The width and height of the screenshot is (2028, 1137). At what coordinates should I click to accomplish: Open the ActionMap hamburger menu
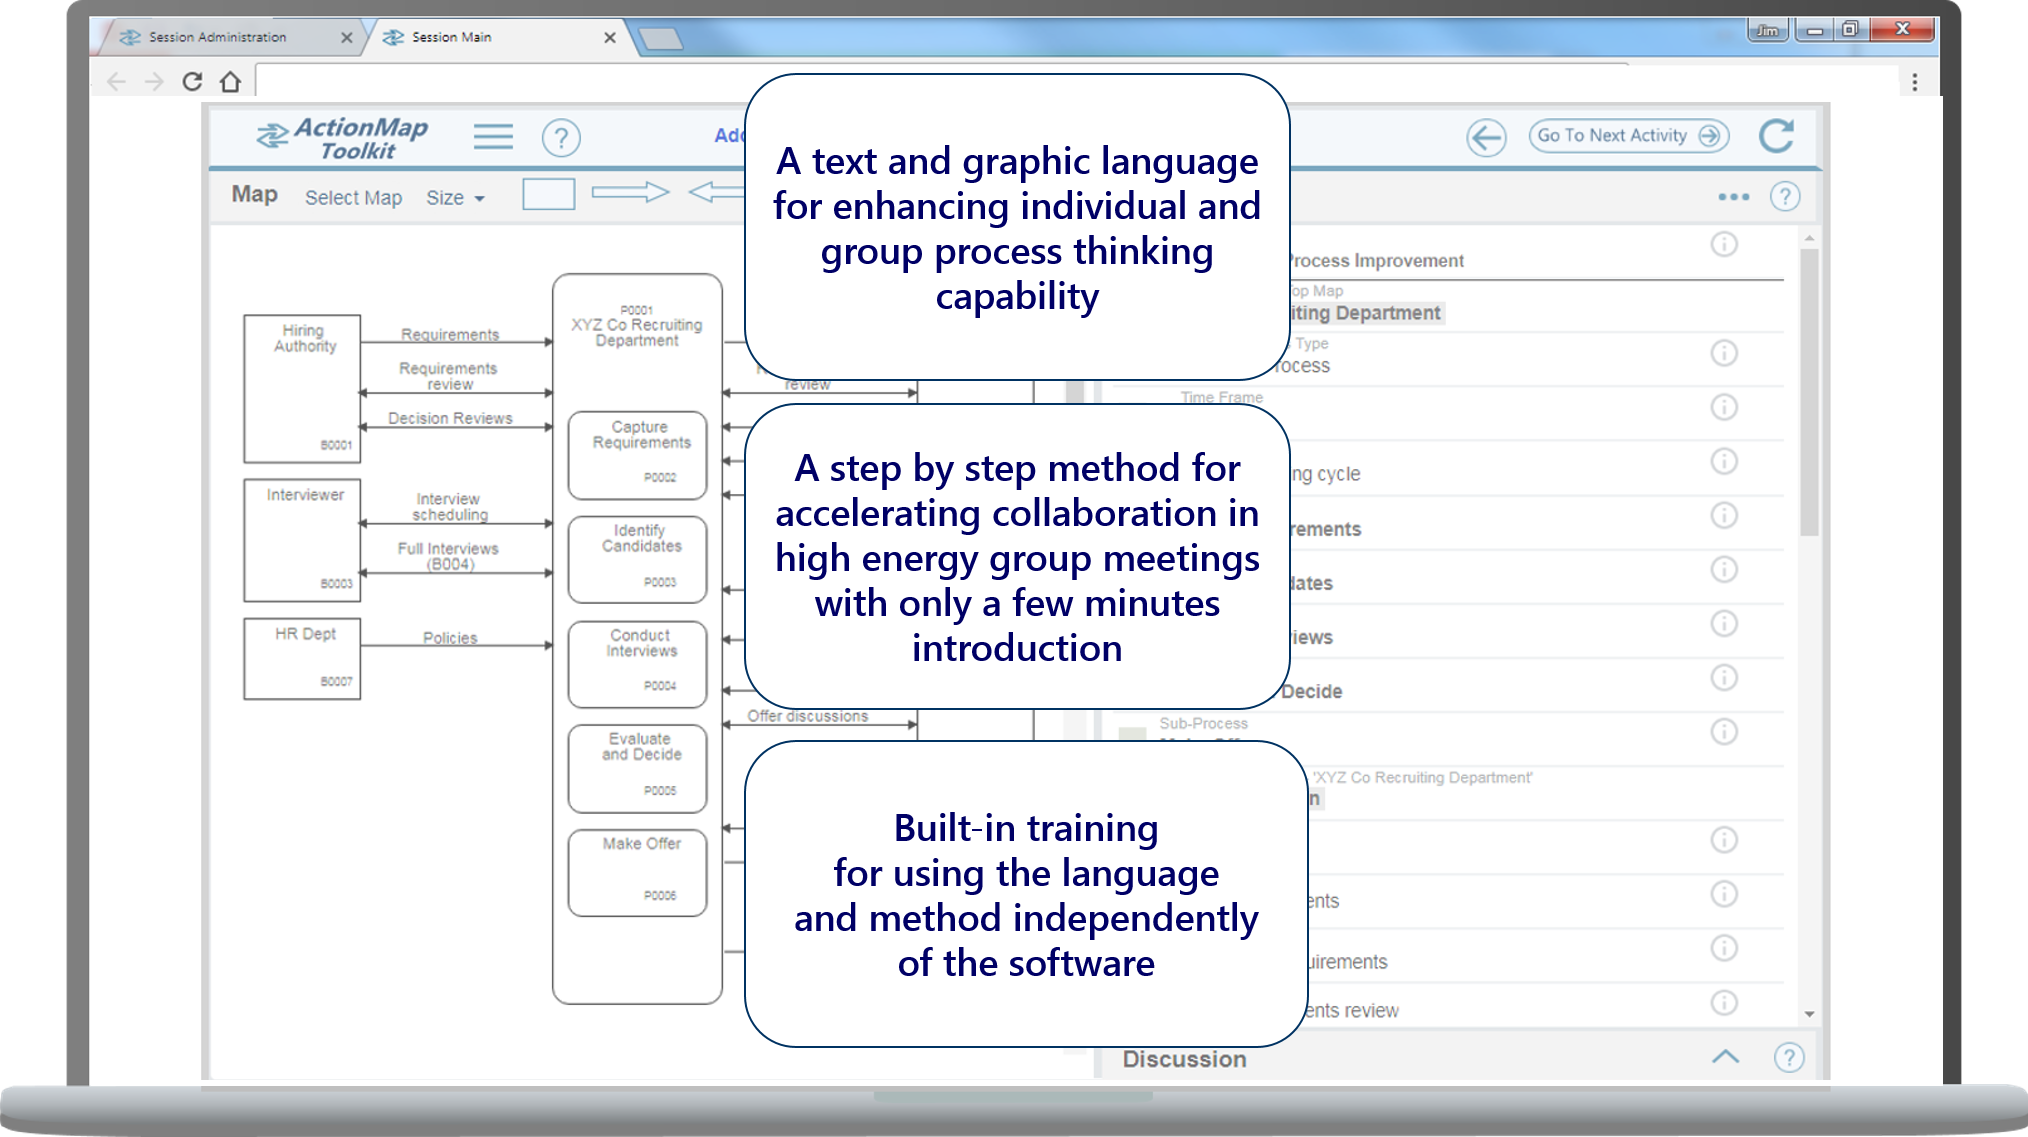point(493,137)
